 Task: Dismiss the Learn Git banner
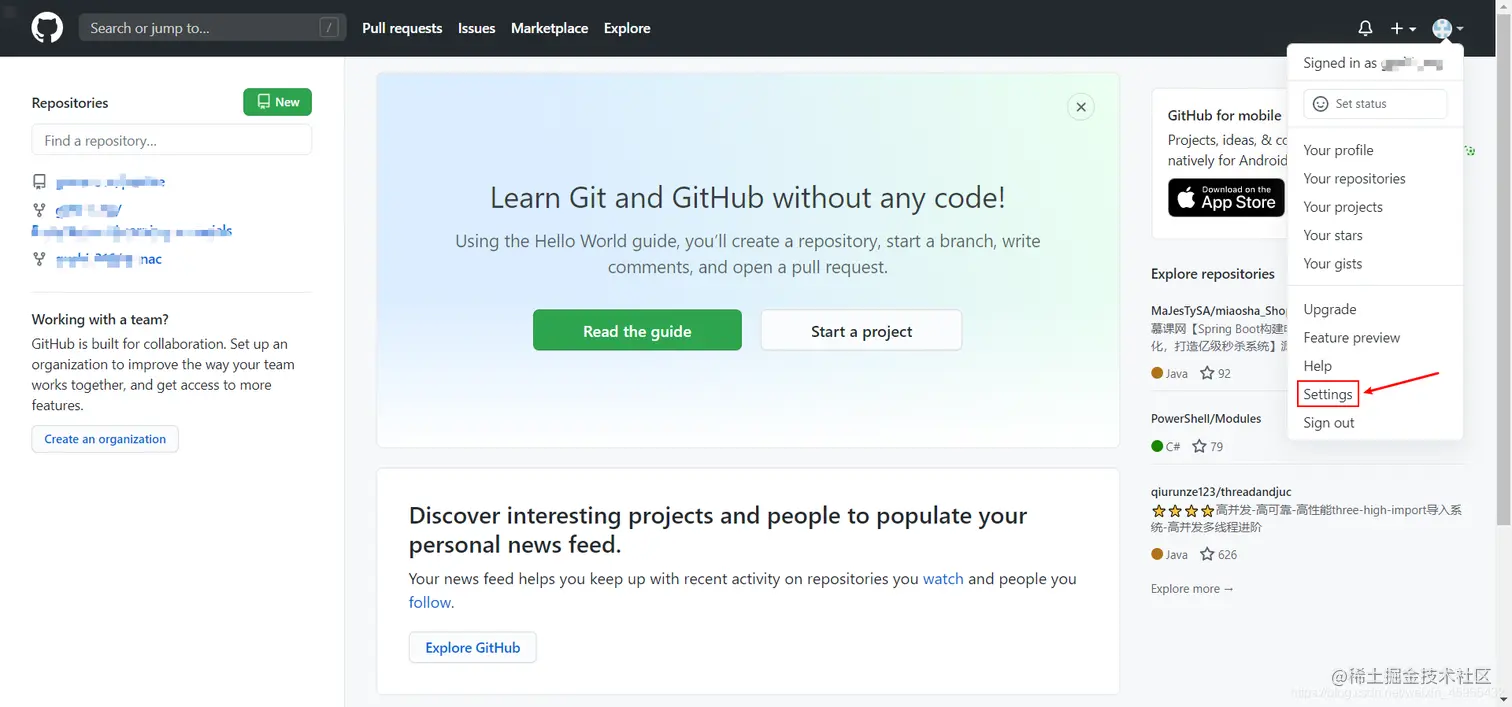tap(1080, 106)
